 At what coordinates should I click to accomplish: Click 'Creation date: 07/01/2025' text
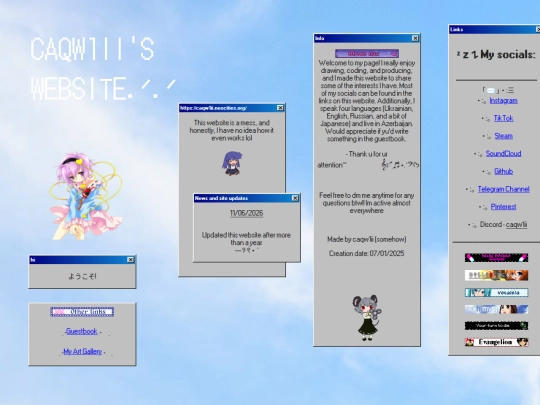366,253
